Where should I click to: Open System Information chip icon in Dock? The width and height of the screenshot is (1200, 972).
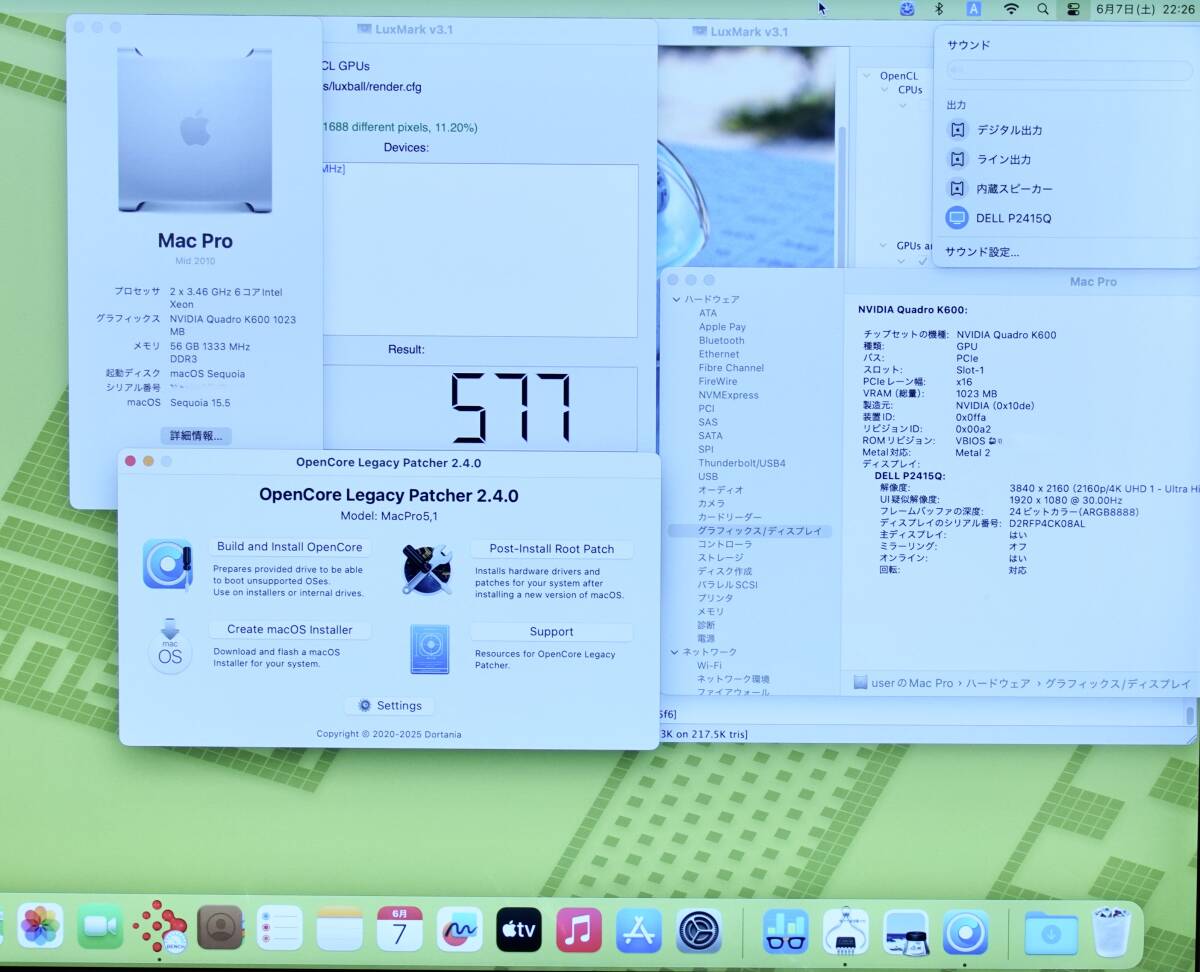[846, 931]
